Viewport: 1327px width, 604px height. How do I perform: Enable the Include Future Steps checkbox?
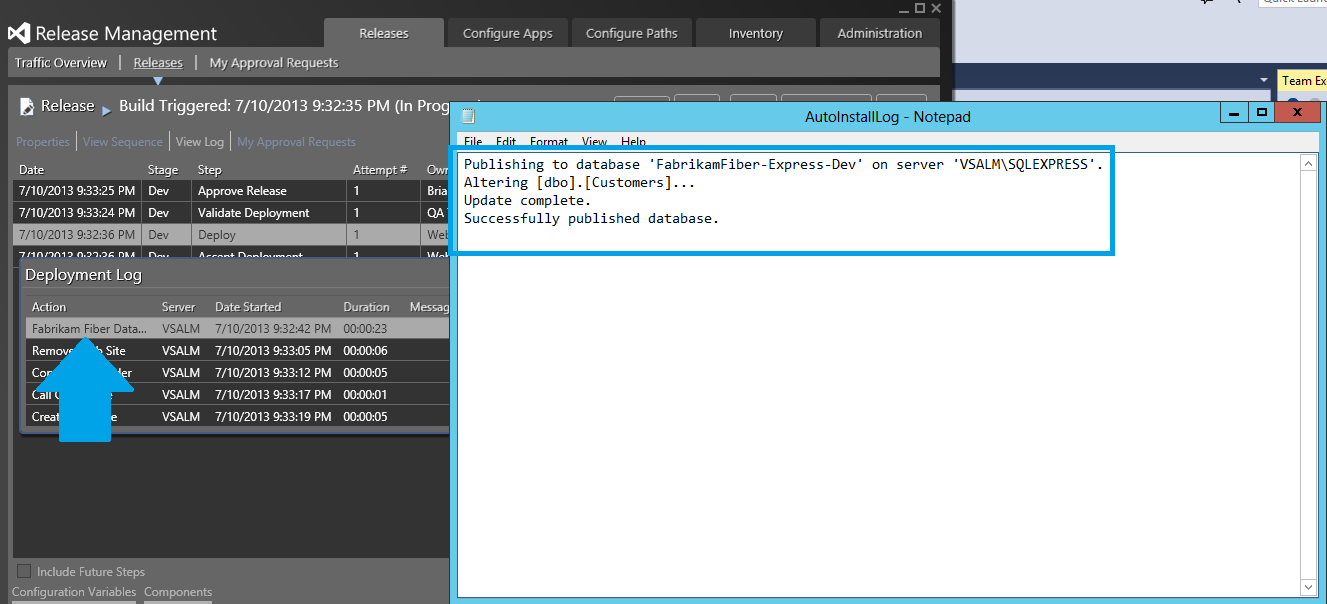pyautogui.click(x=22, y=571)
